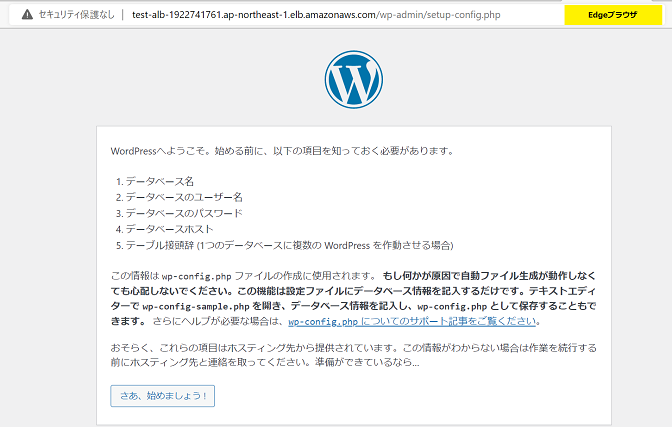Click the 'おそらく、これらの項目は' paragraph

[354, 355]
